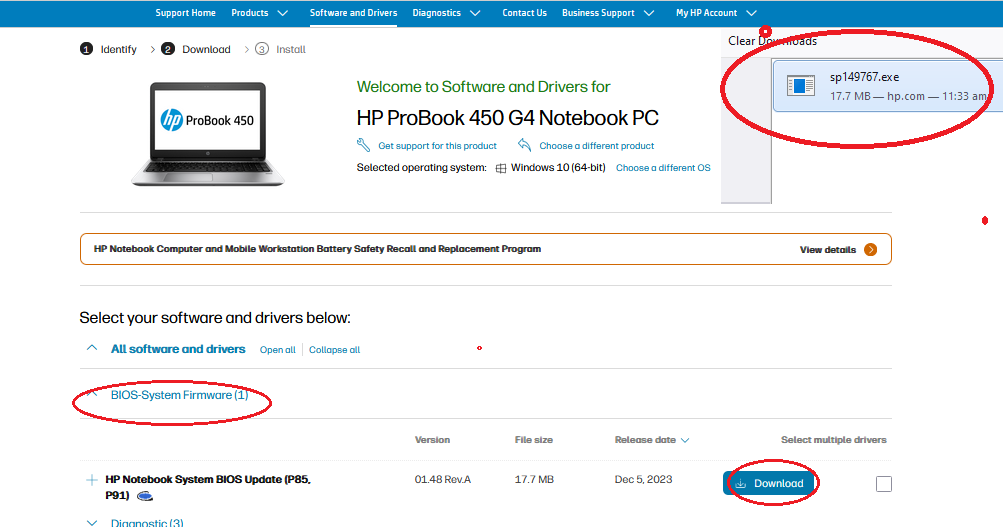This screenshot has width=1003, height=527.
Task: Tick the checkbox for BIOS Update row
Action: 883,484
